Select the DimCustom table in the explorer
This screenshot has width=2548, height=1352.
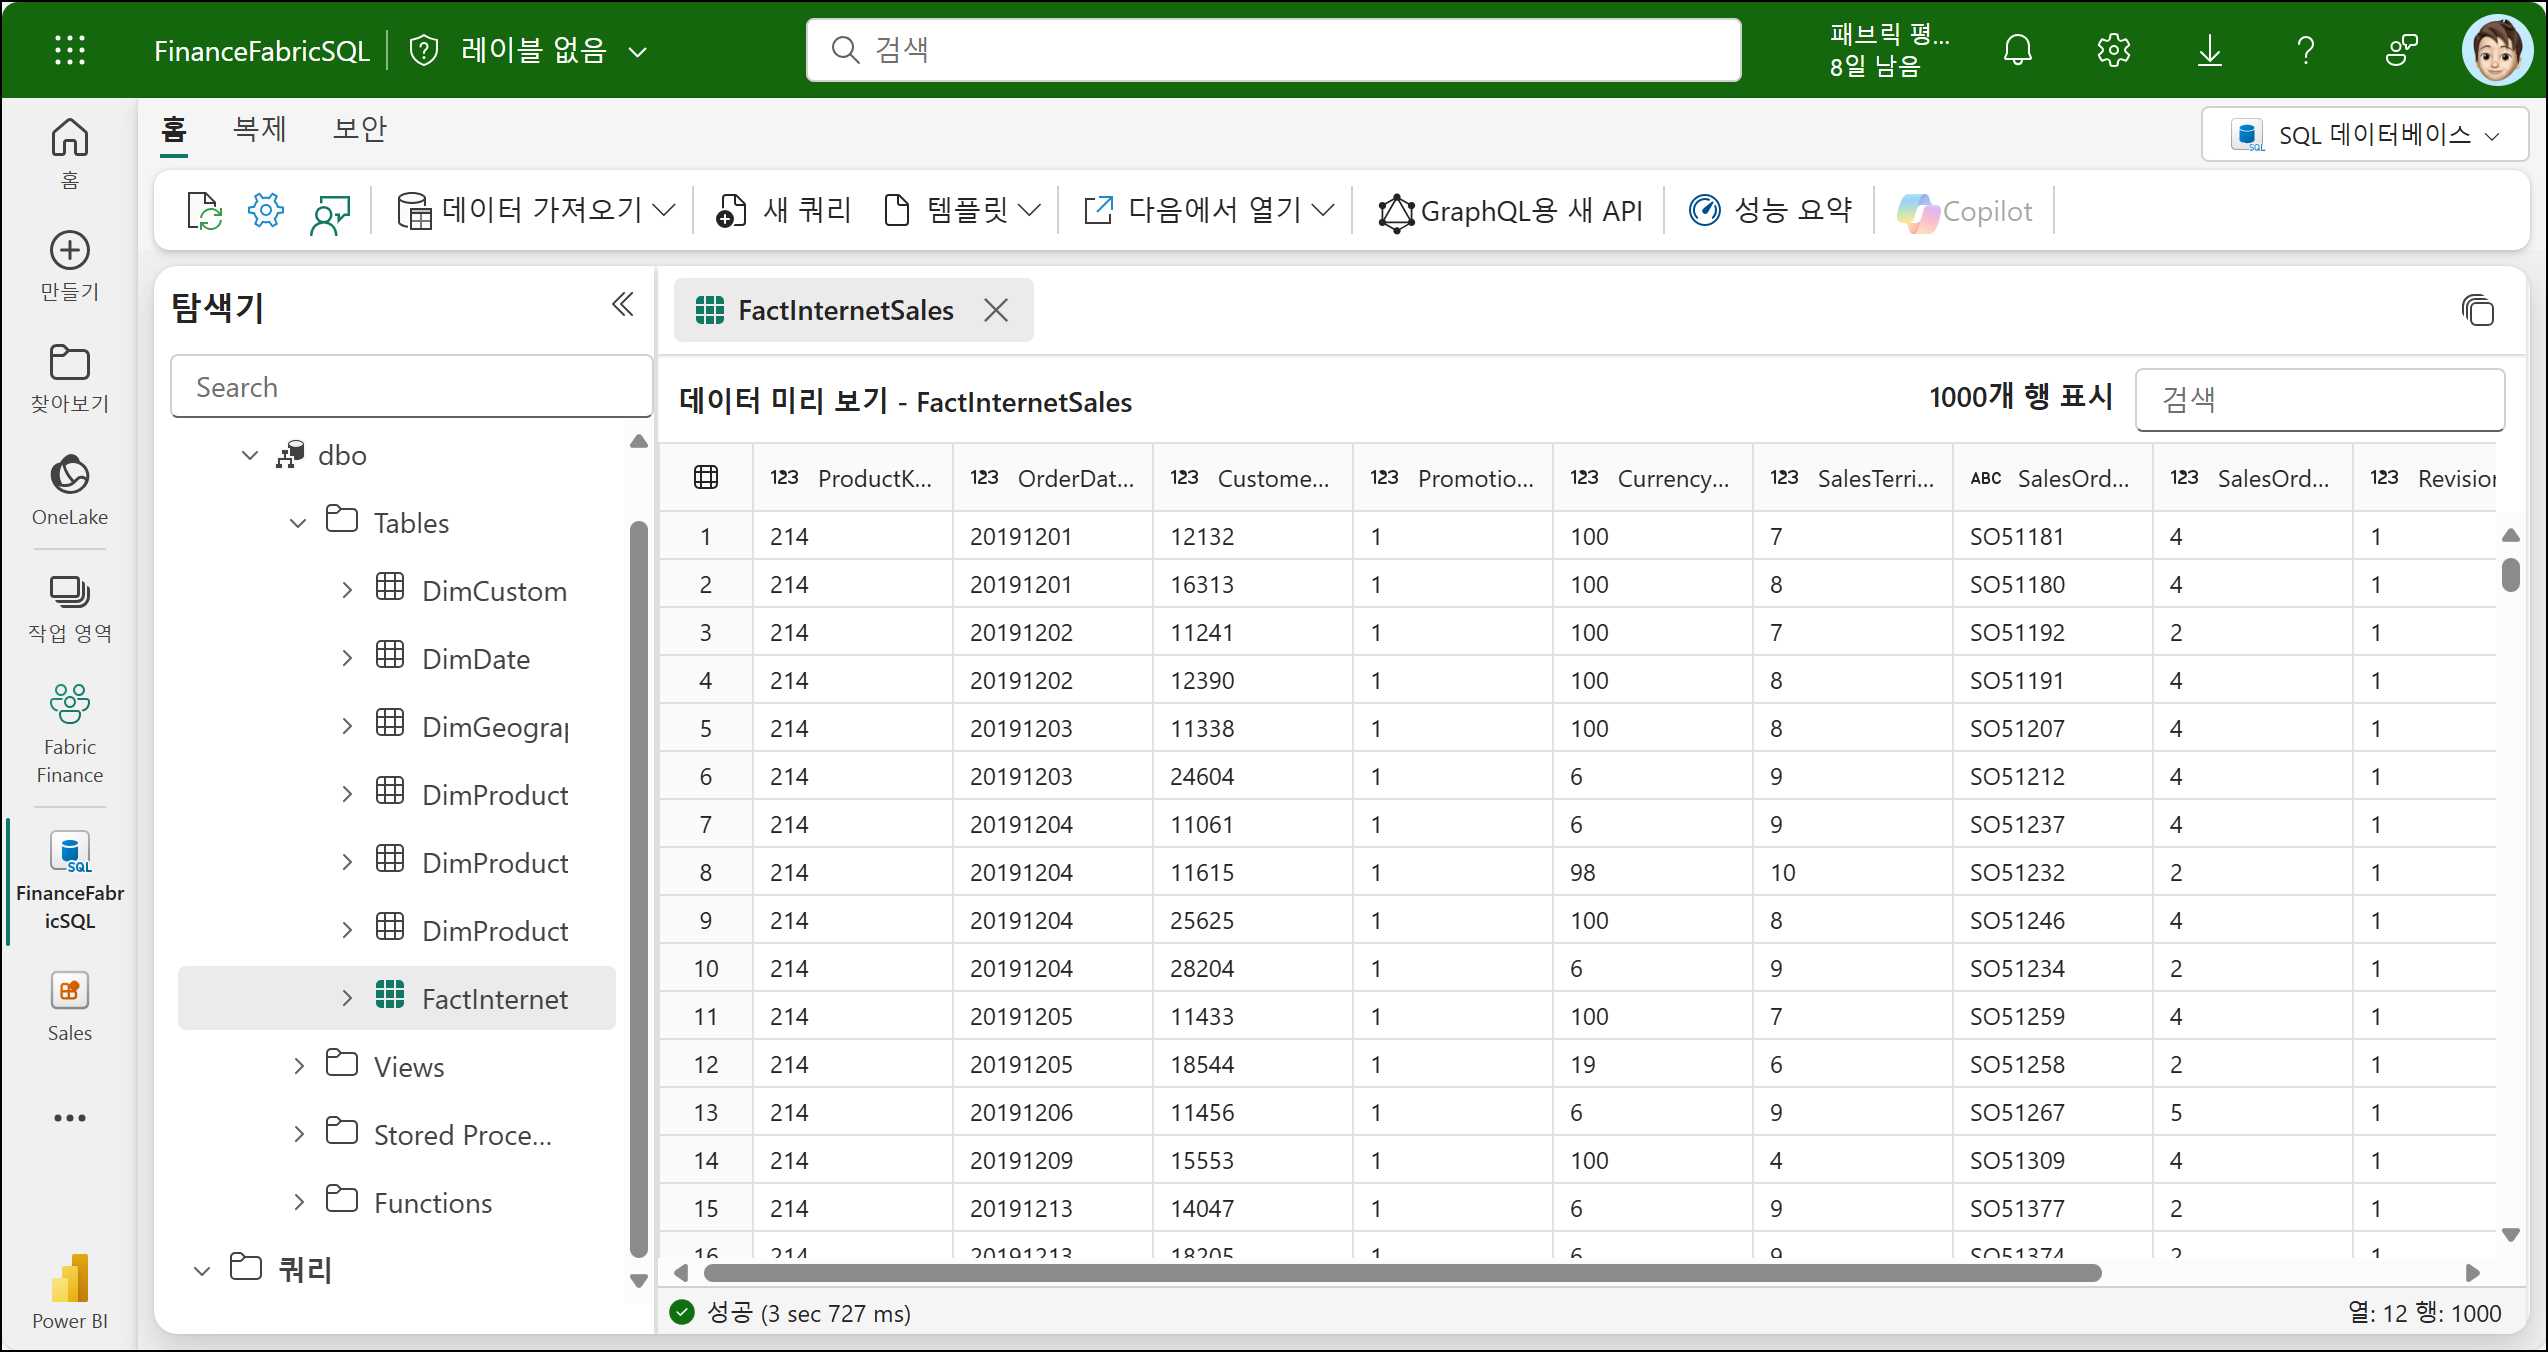click(x=494, y=591)
